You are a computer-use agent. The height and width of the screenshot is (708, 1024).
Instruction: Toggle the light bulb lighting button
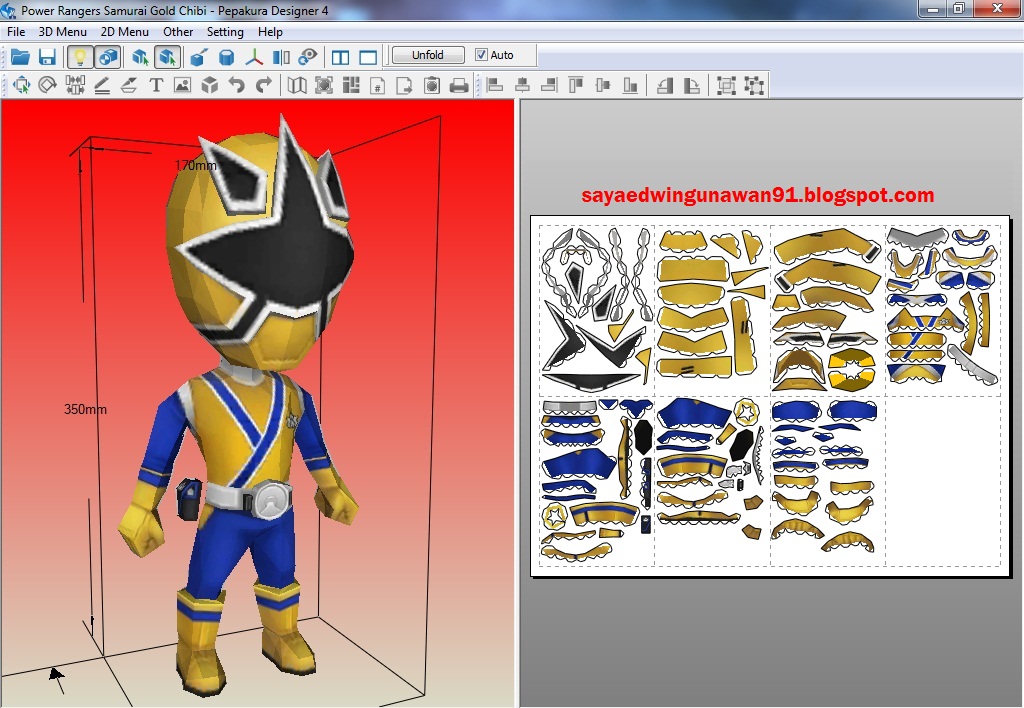click(80, 57)
